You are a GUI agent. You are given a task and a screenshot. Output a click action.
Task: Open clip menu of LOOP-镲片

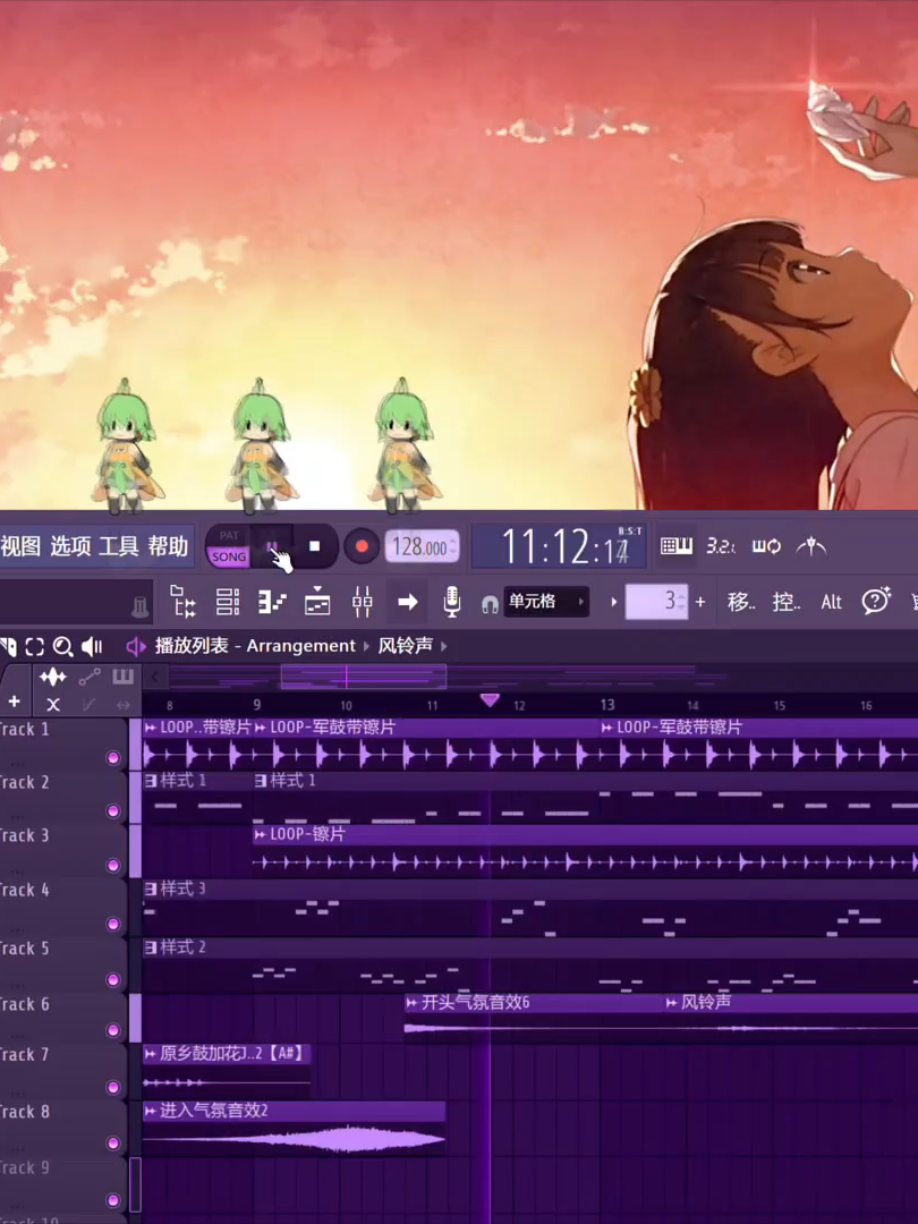click(261, 834)
